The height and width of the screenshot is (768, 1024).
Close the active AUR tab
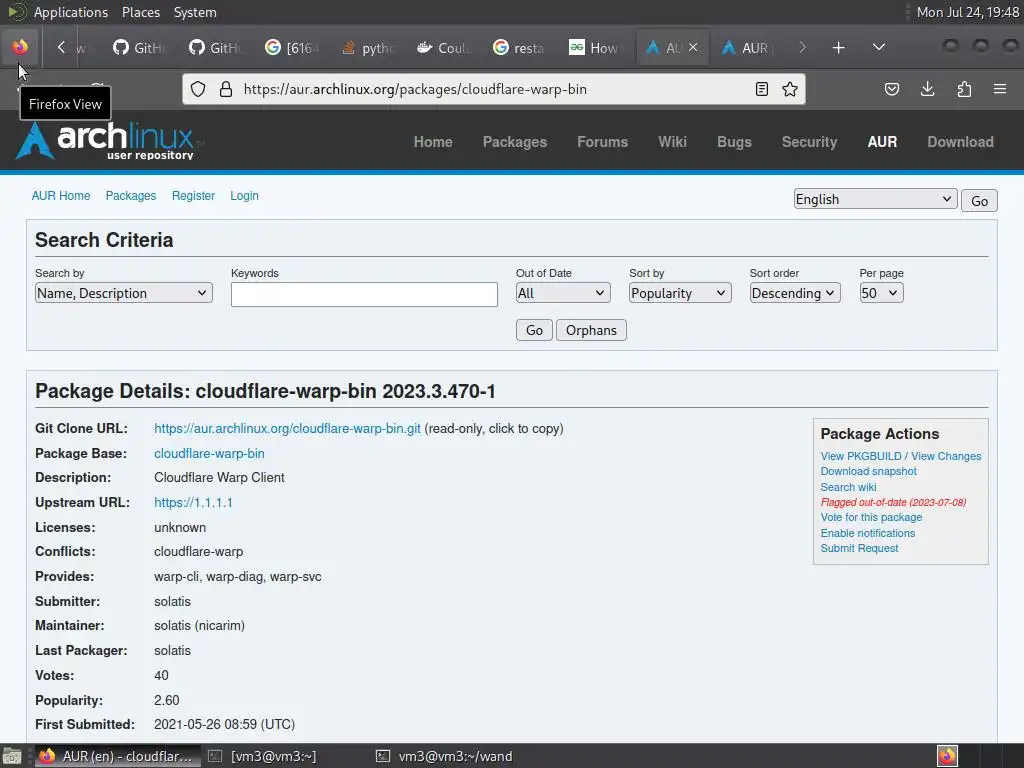click(694, 47)
